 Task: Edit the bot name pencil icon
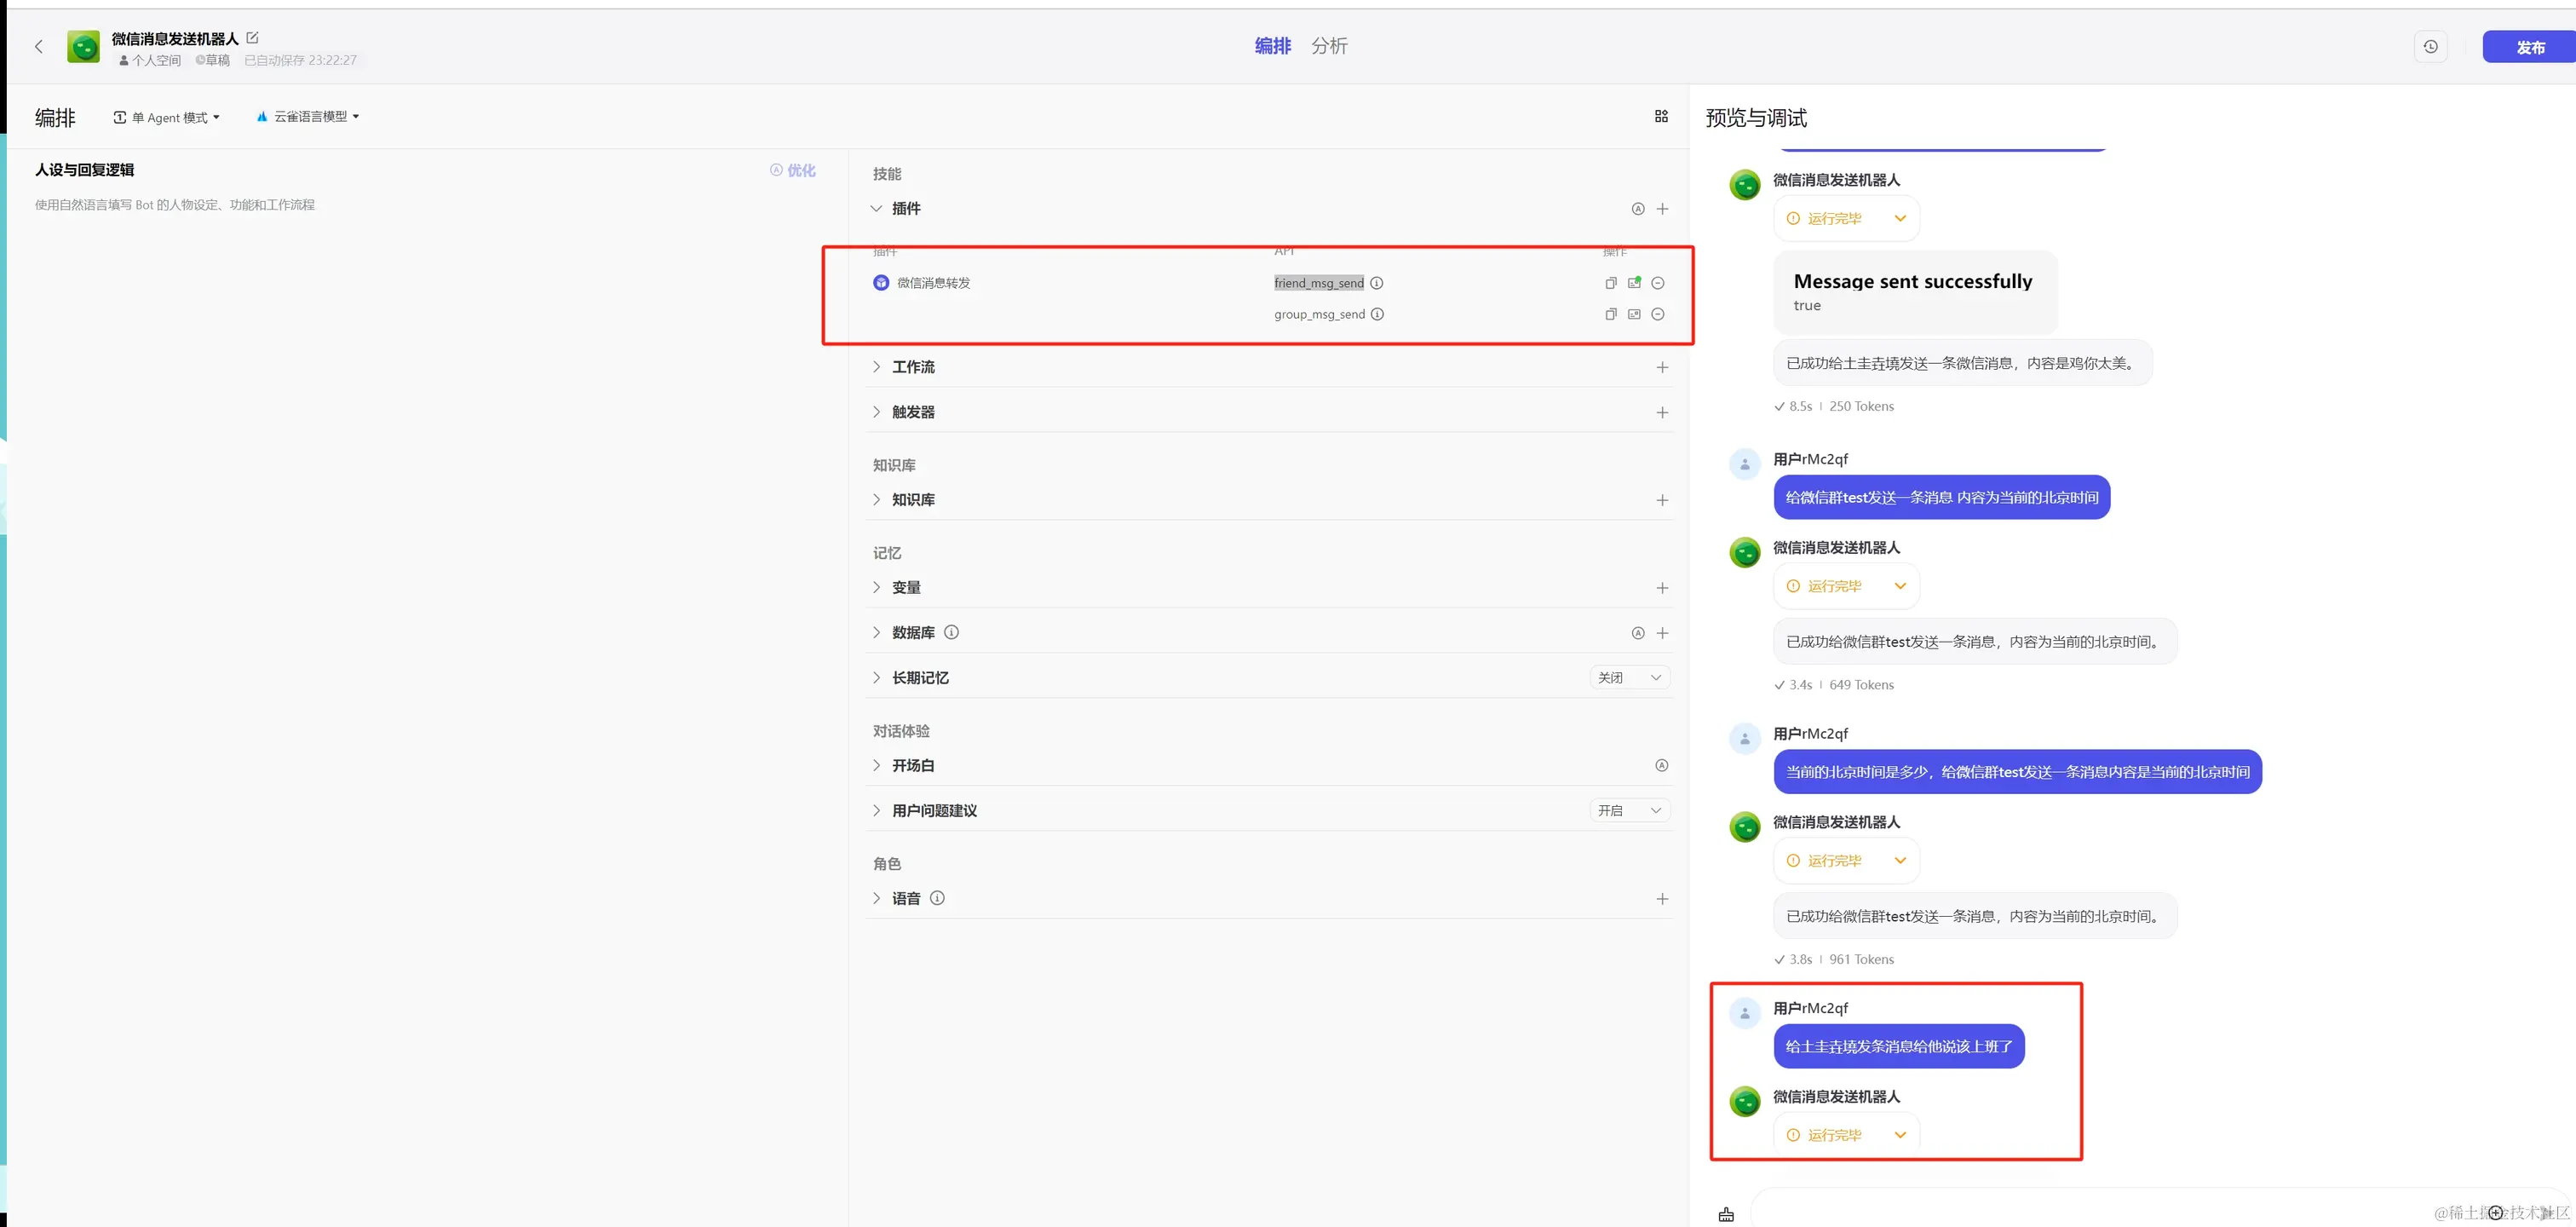252,38
